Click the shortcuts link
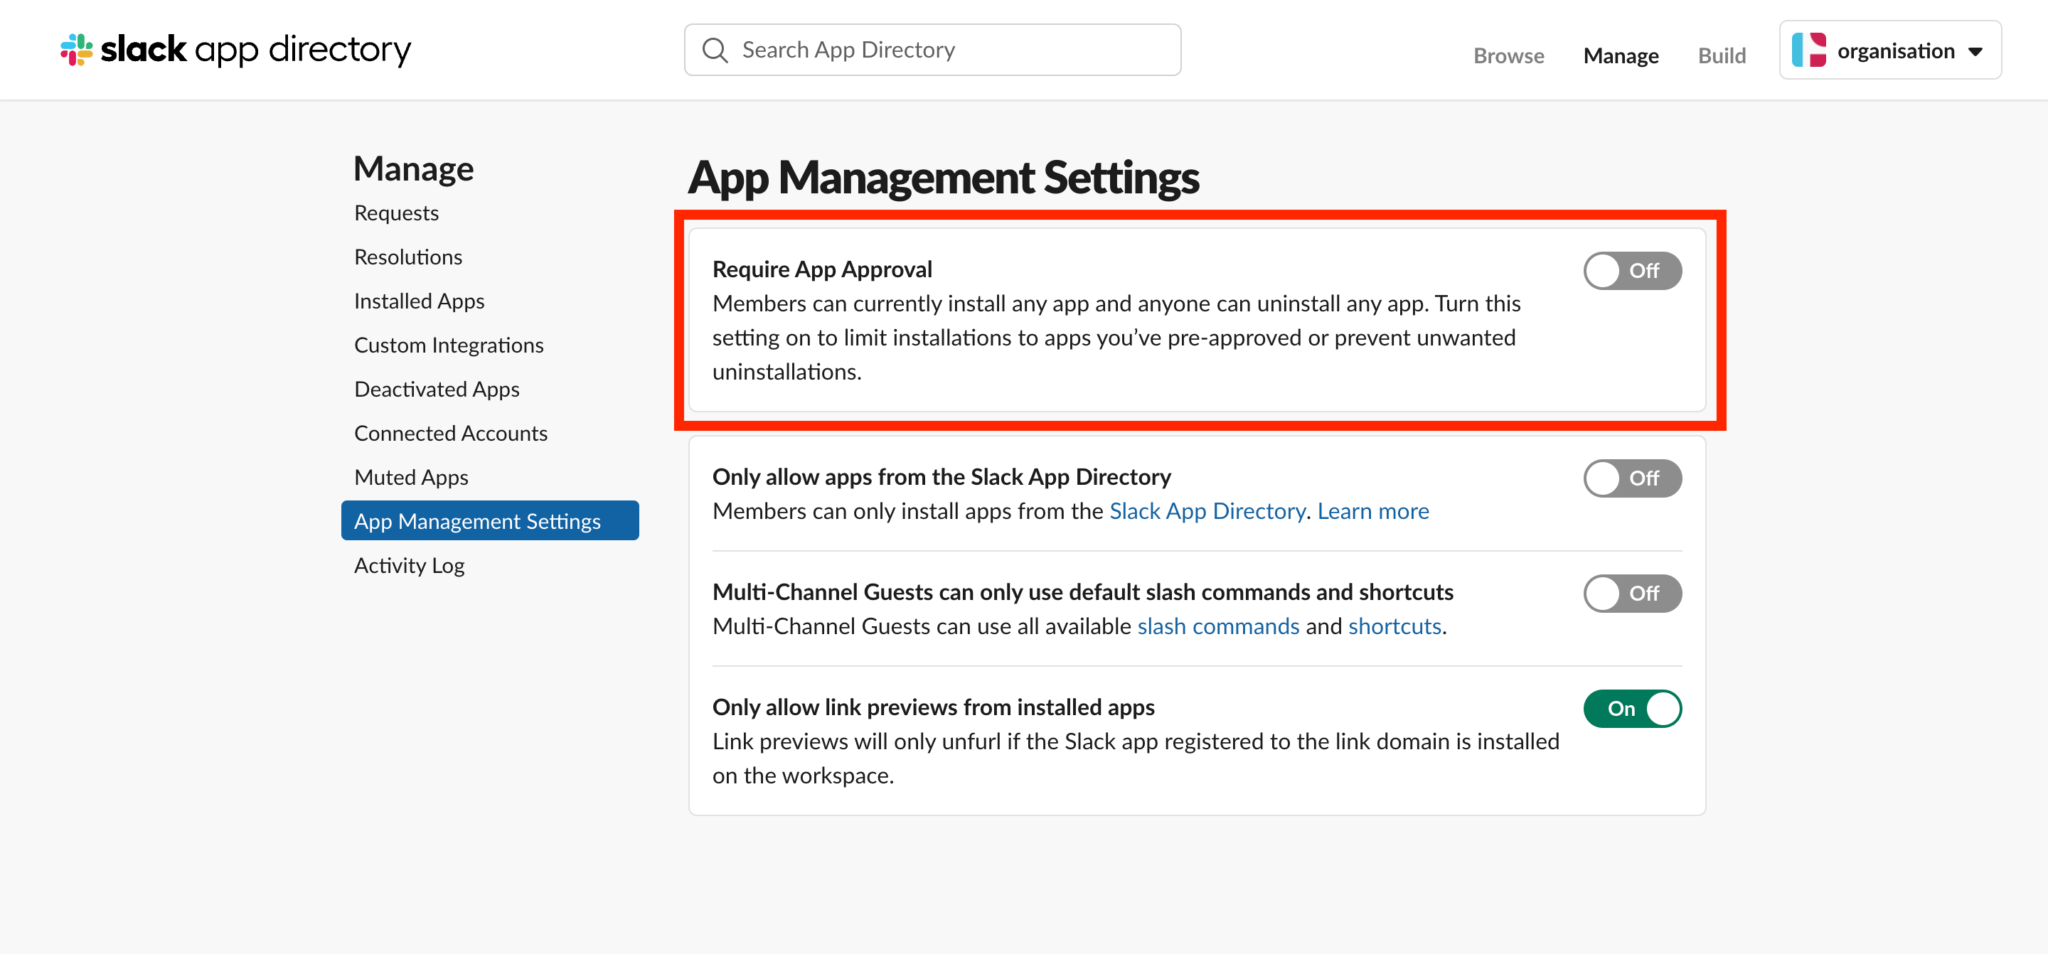This screenshot has width=2048, height=954. [1394, 626]
